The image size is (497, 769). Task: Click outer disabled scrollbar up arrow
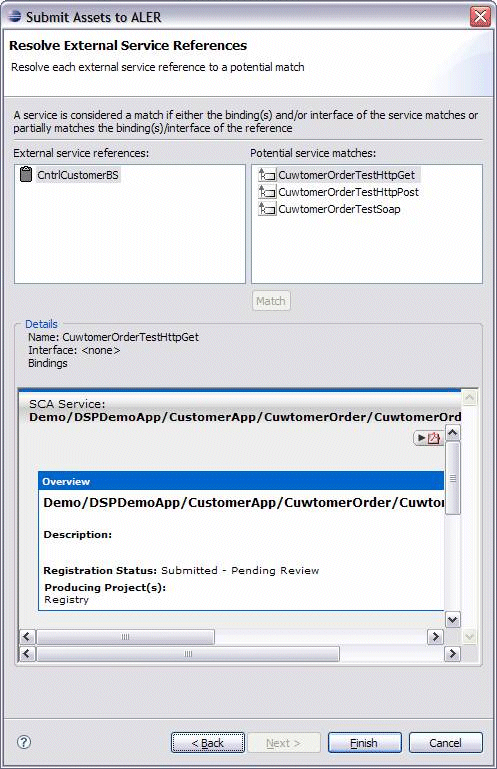[470, 398]
